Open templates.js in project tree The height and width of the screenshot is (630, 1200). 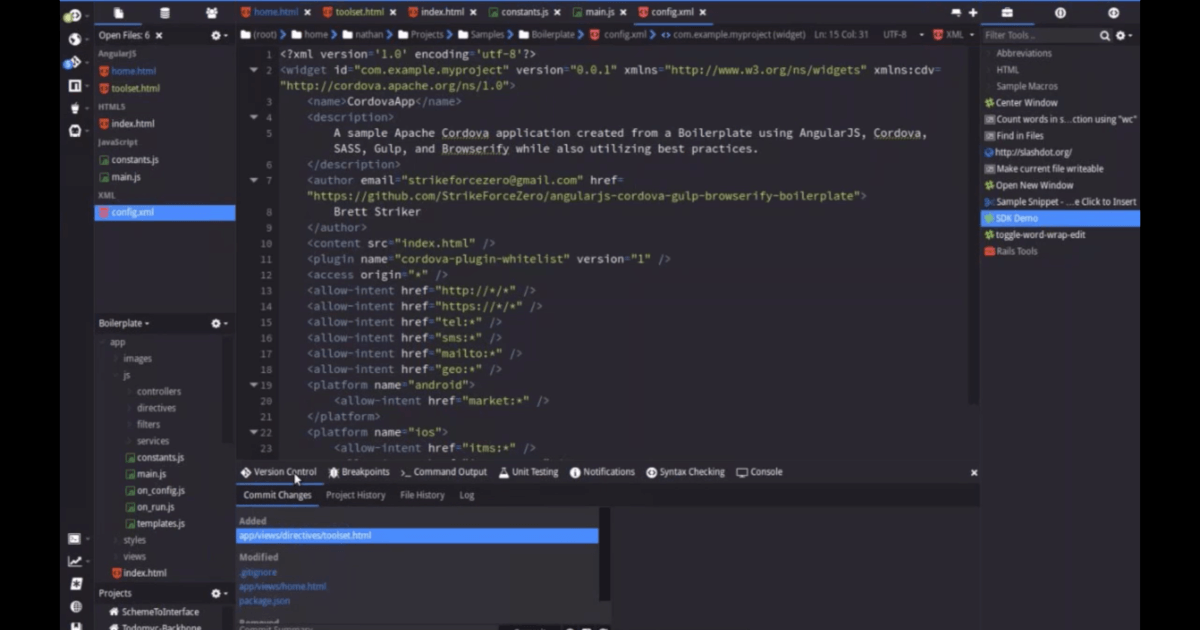[x=155, y=523]
